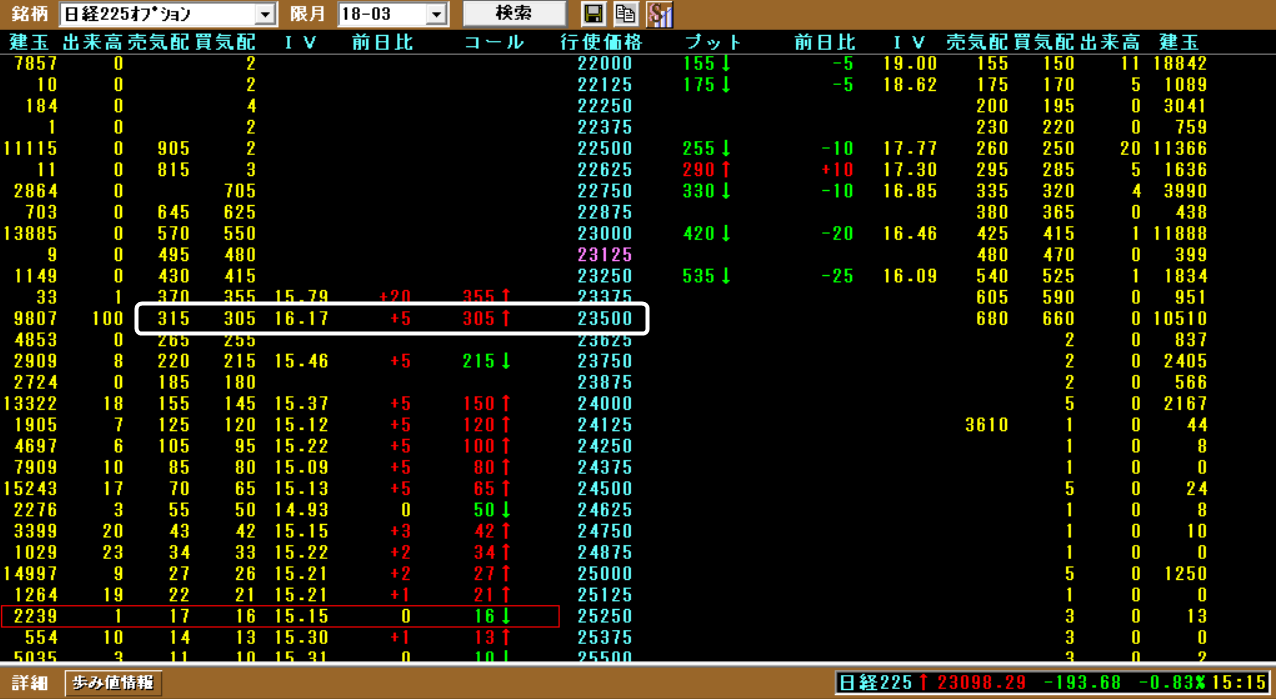1276x699 pixels.
Task: Click call open interest 13885
Action: (30, 234)
